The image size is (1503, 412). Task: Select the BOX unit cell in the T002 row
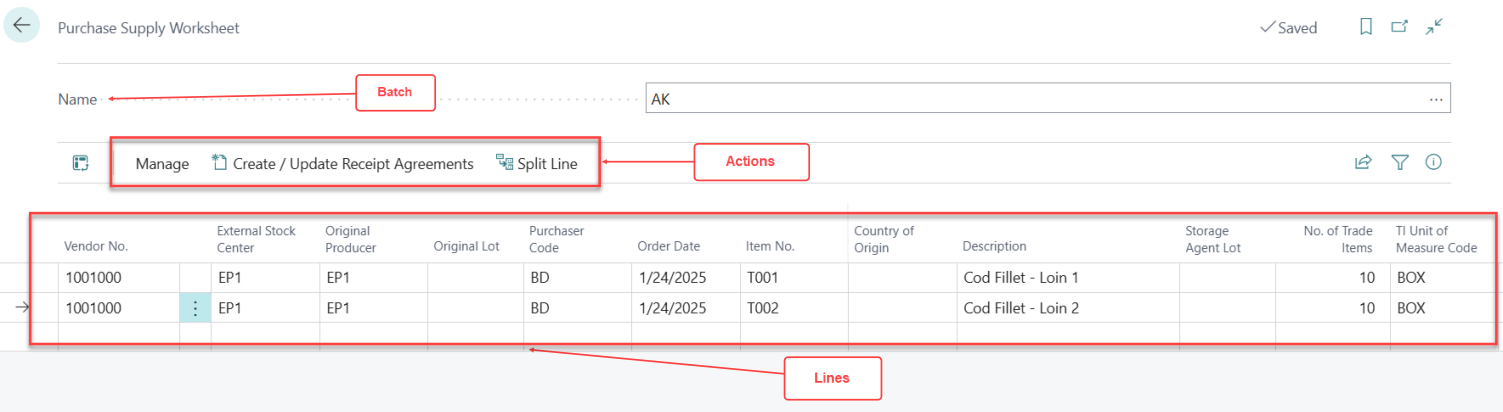pyautogui.click(x=1411, y=309)
